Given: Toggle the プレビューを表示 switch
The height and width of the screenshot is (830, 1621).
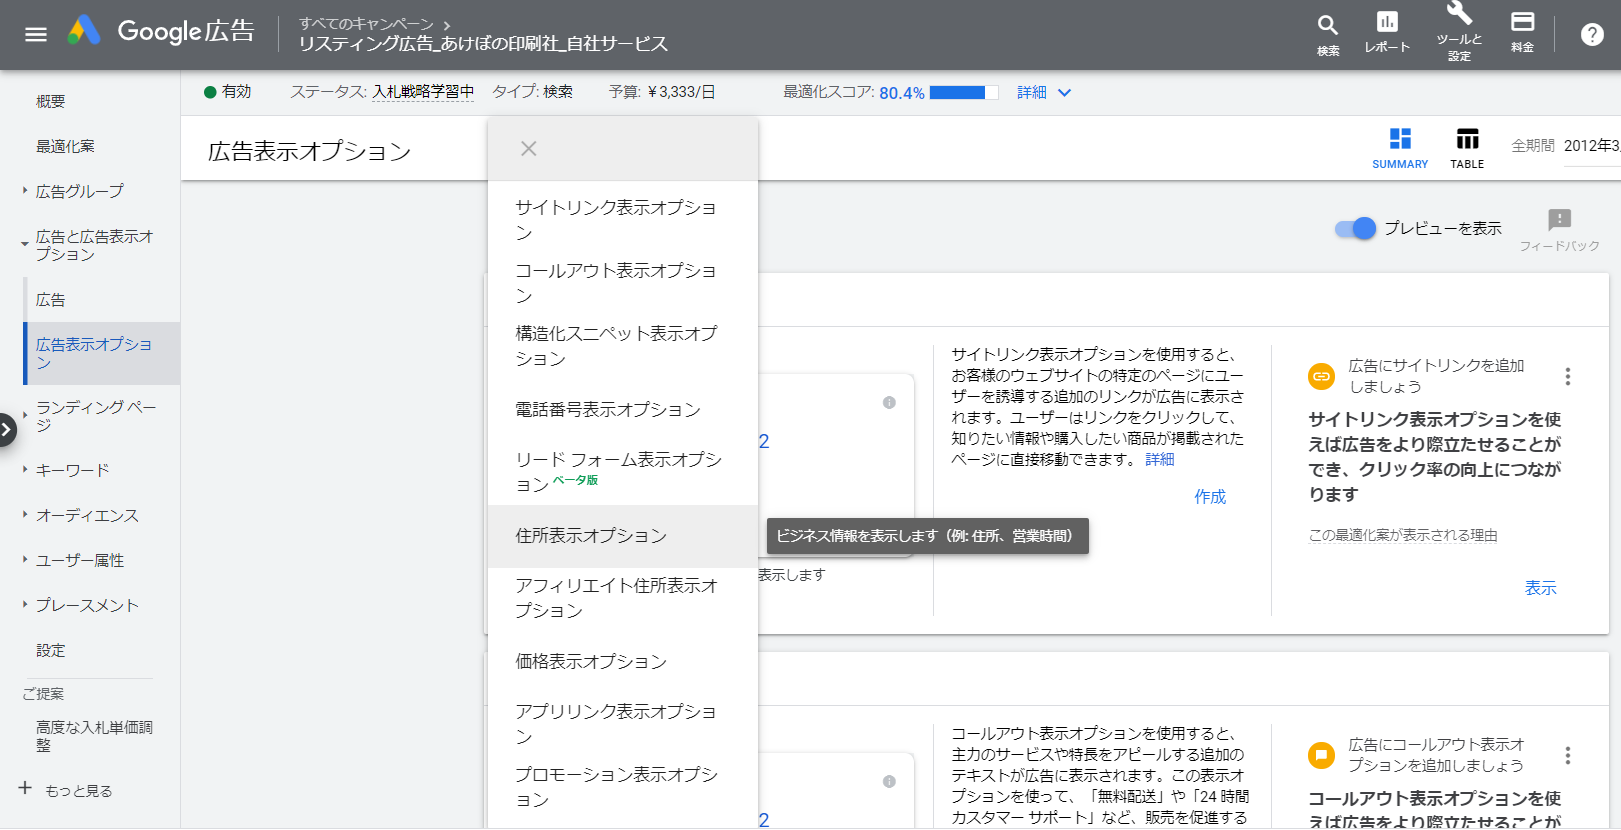Looking at the screenshot, I should tap(1356, 229).
